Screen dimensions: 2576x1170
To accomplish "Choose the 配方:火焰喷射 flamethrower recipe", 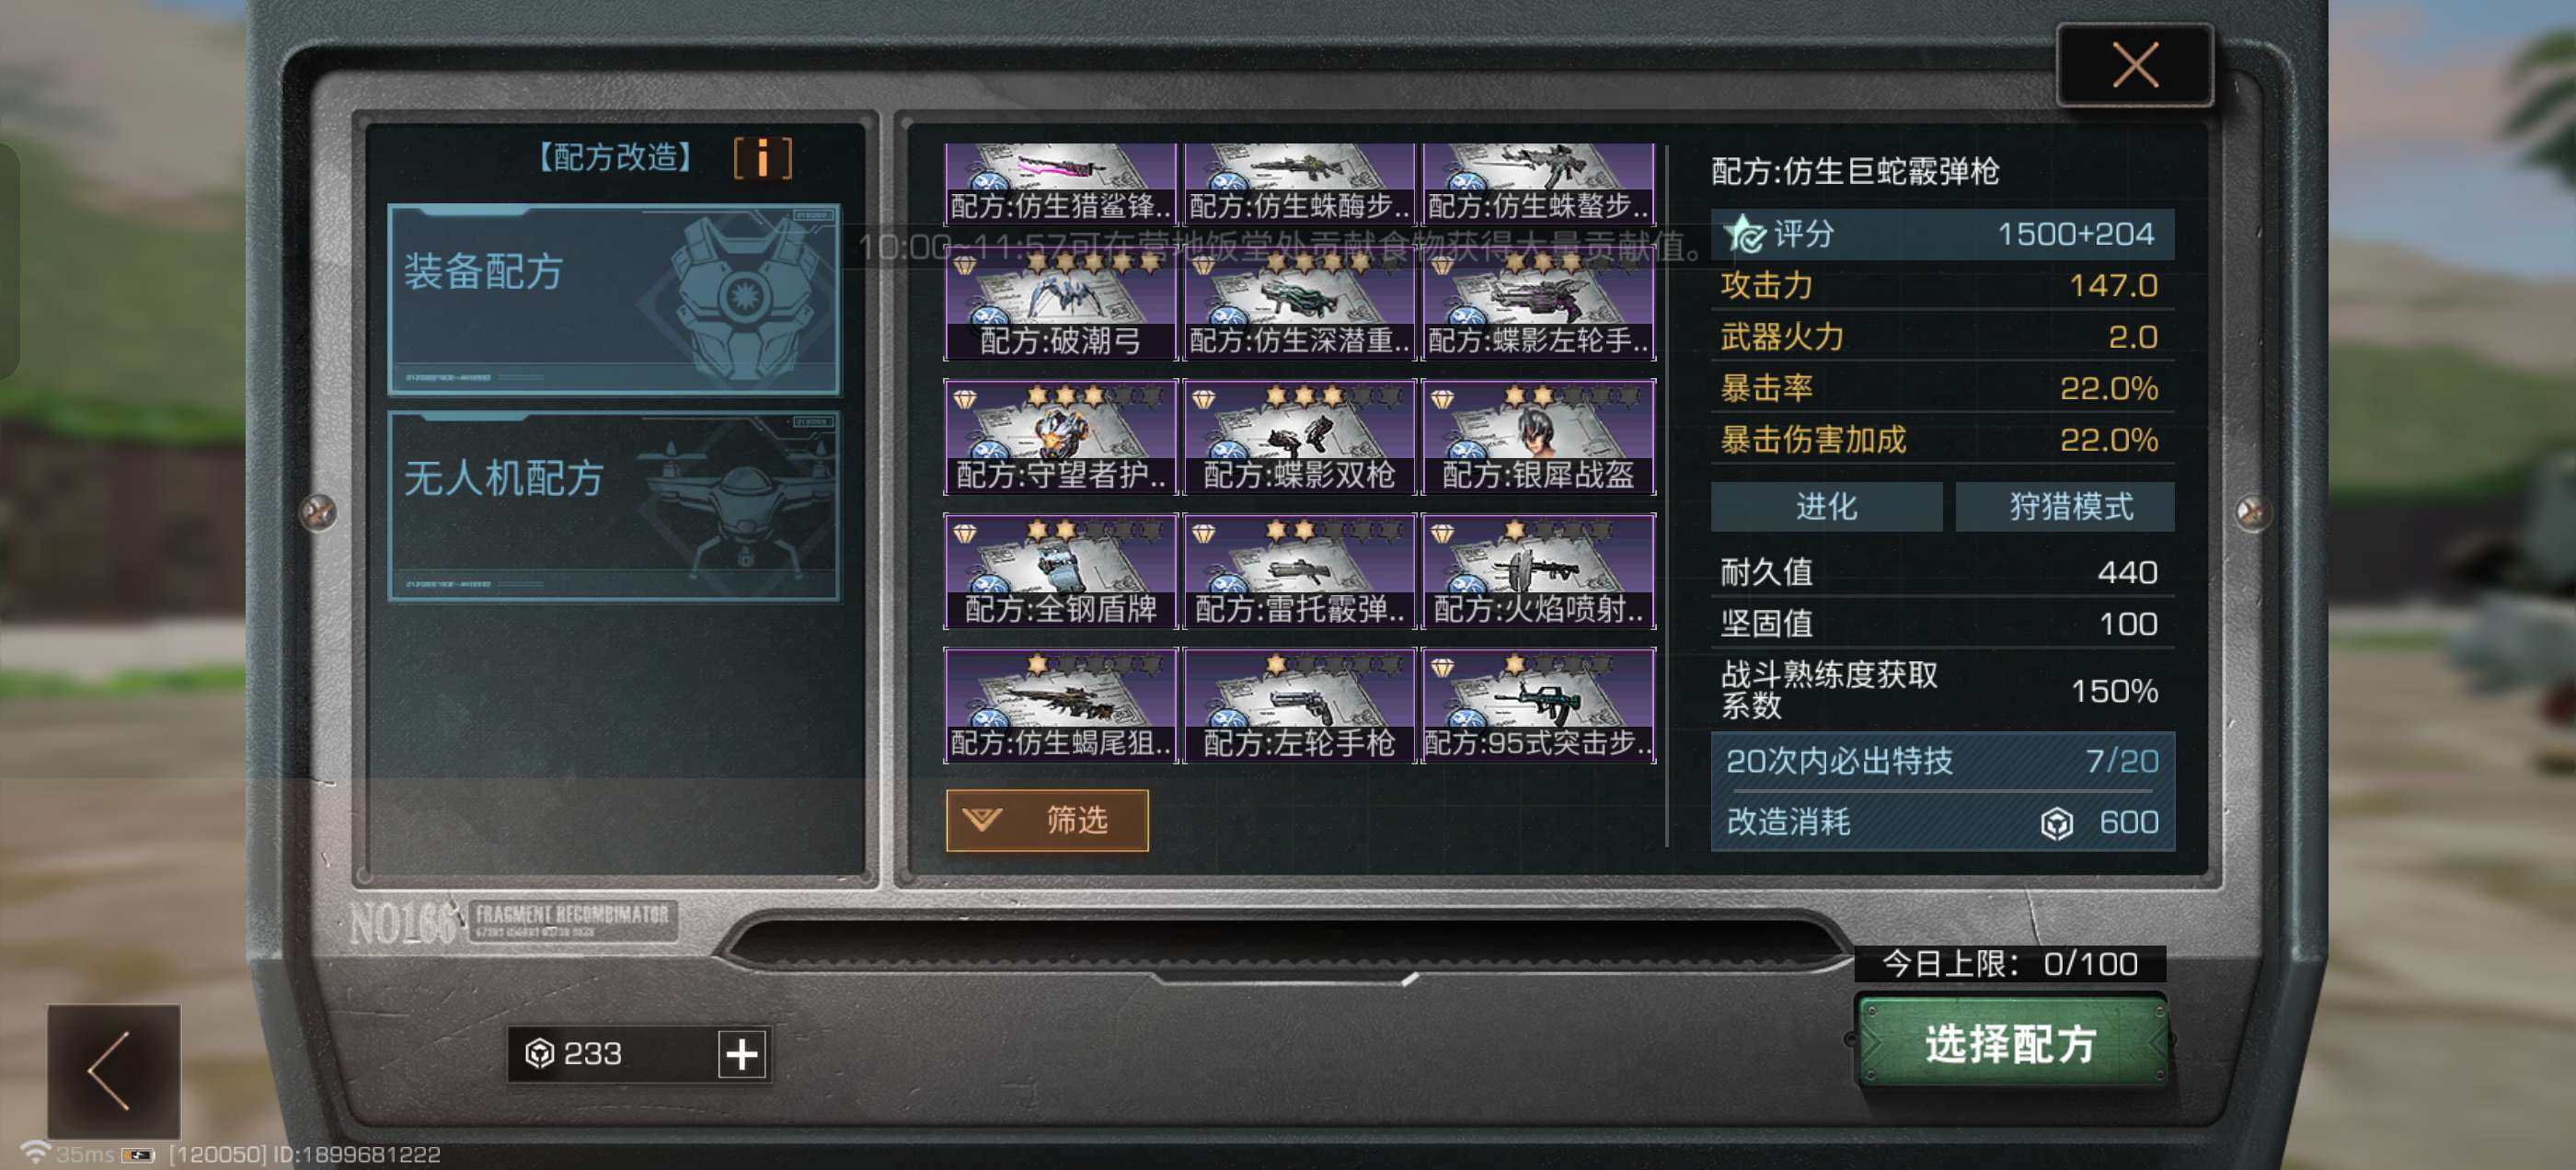I will pos(1538,571).
